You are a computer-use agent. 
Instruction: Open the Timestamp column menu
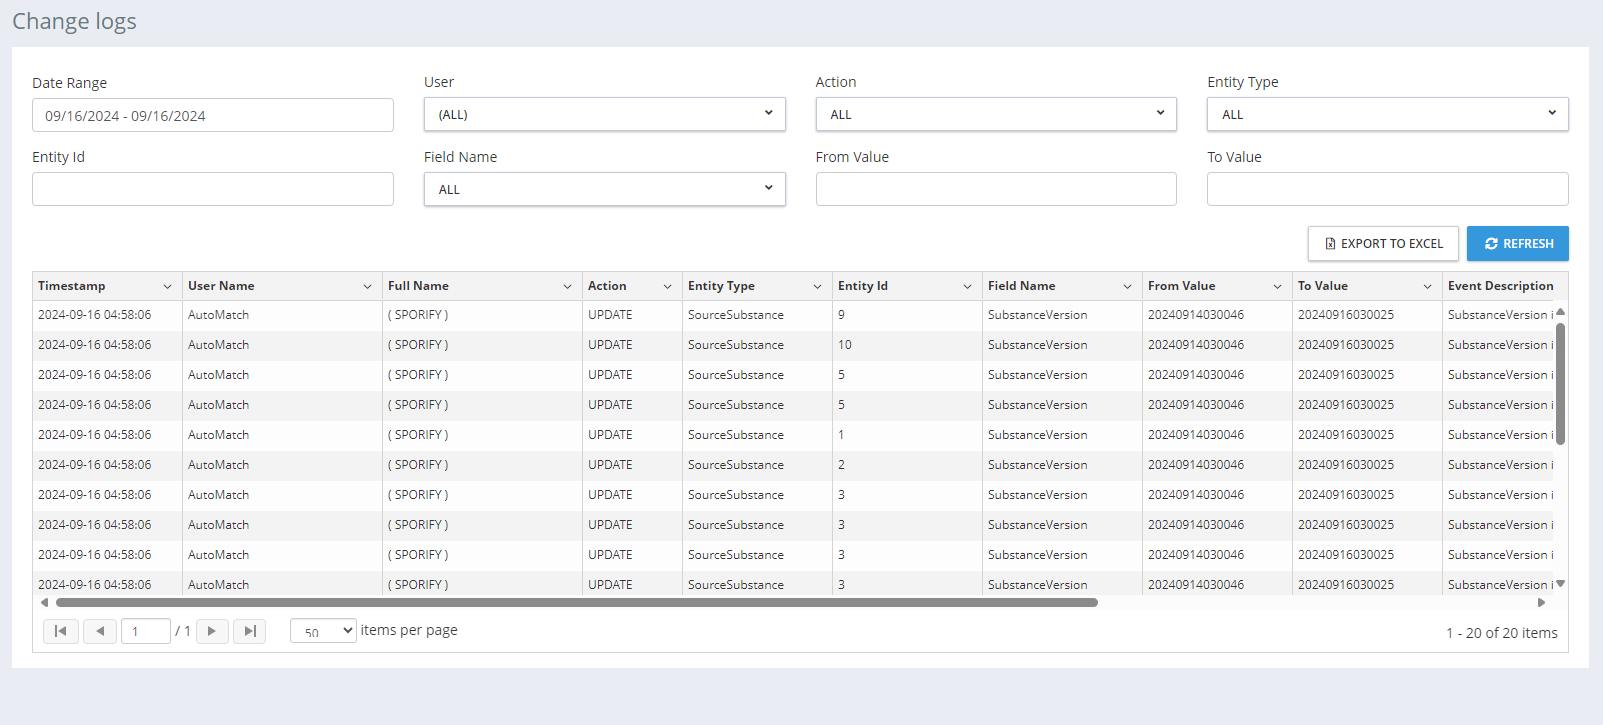[167, 287]
